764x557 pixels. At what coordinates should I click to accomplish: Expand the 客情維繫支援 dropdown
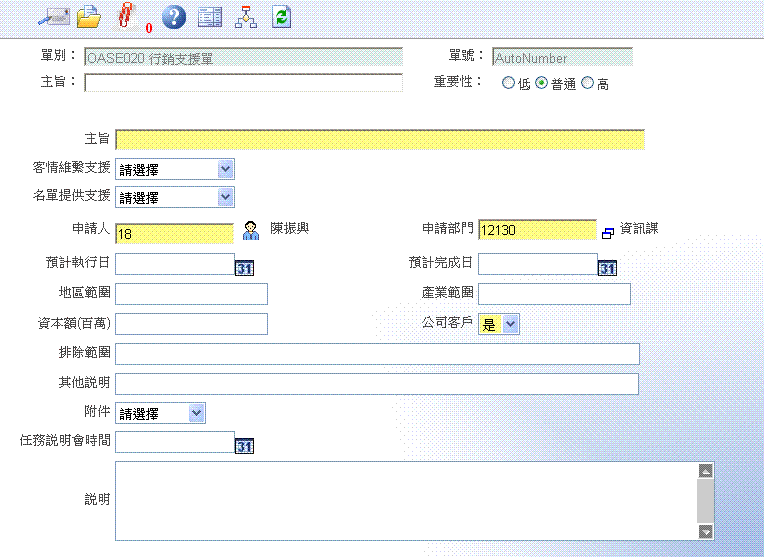coord(225,169)
